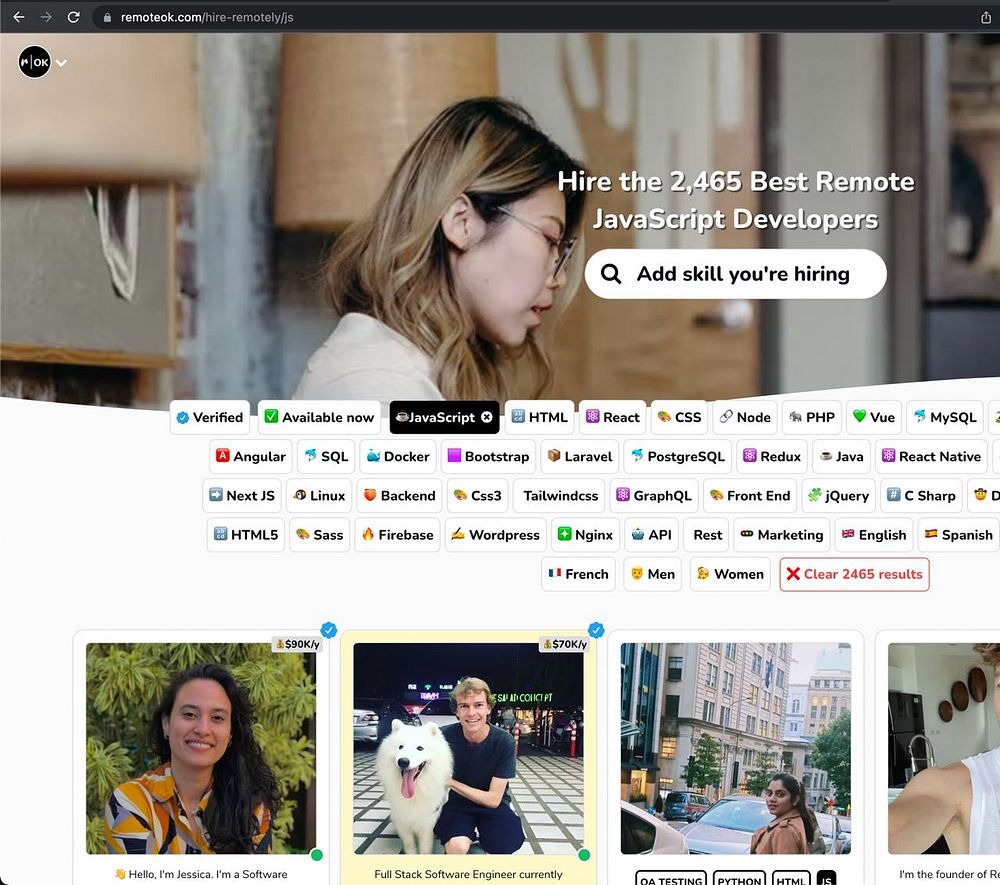Click Clear 2465 results button

pyautogui.click(x=855, y=574)
